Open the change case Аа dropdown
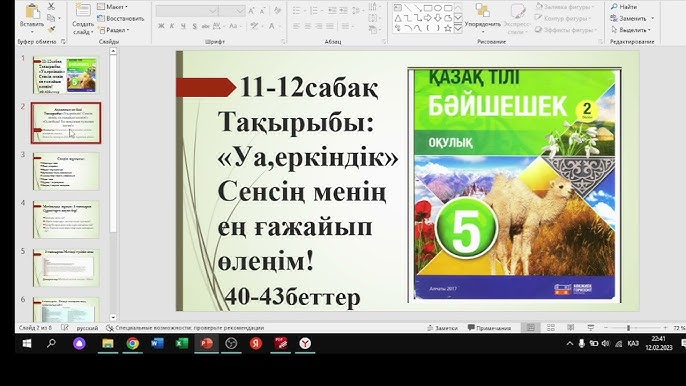The height and width of the screenshot is (386, 686). 235,26
